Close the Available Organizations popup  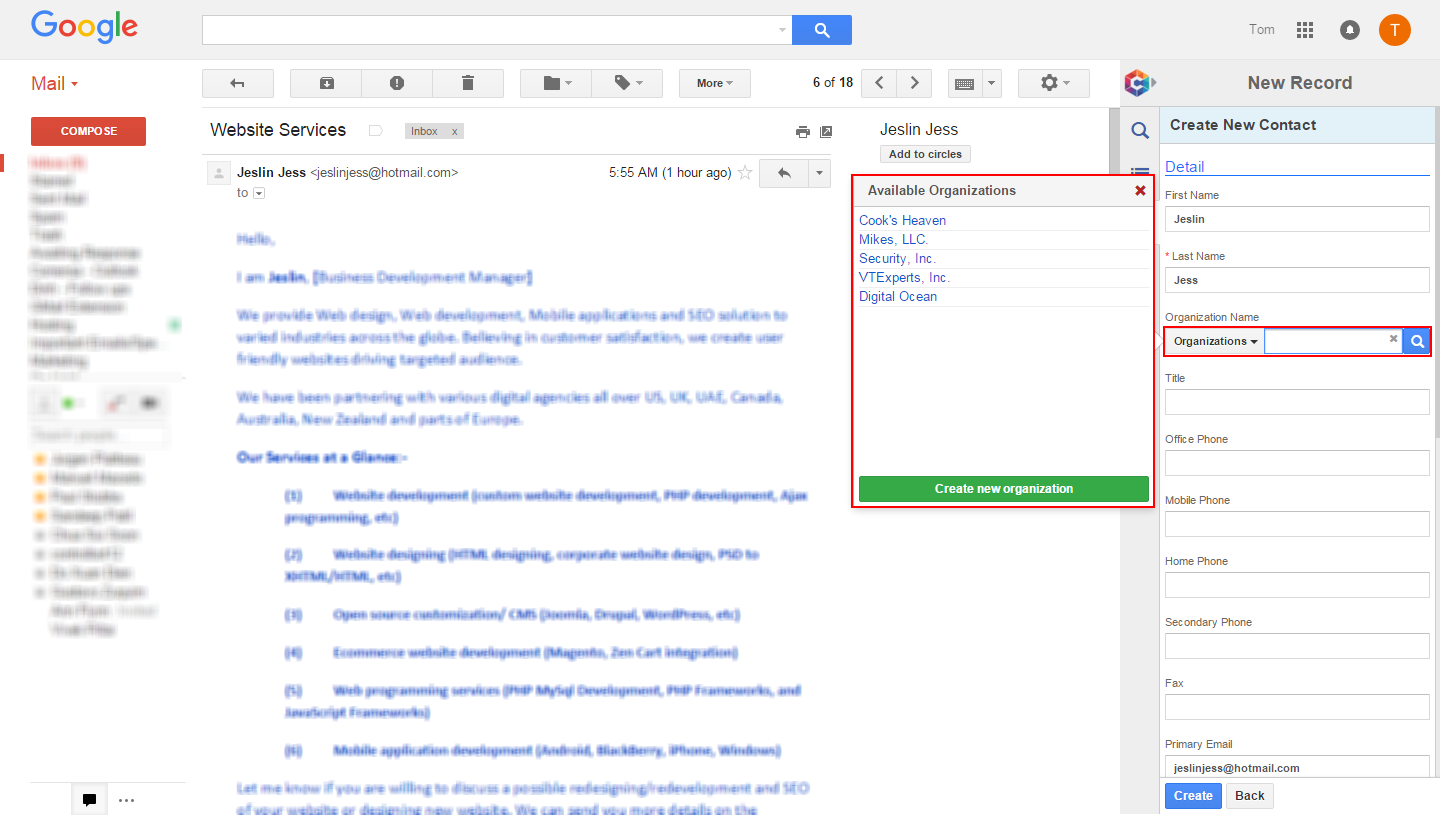[x=1140, y=190]
